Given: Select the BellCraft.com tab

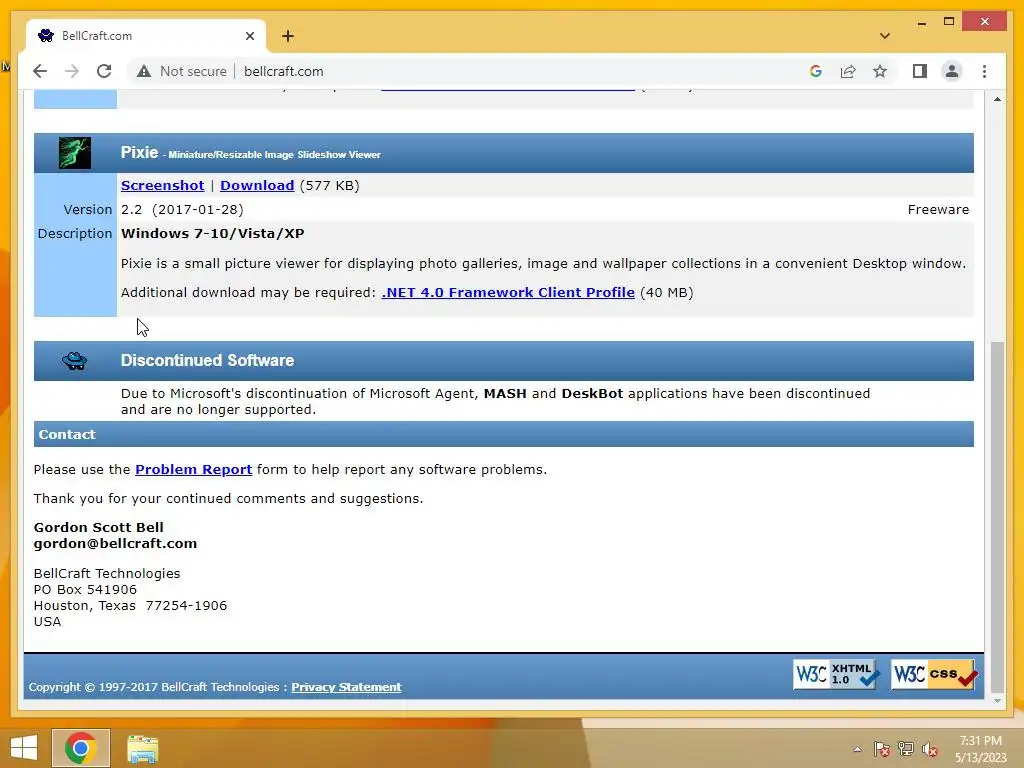Looking at the screenshot, I should pyautogui.click(x=145, y=36).
